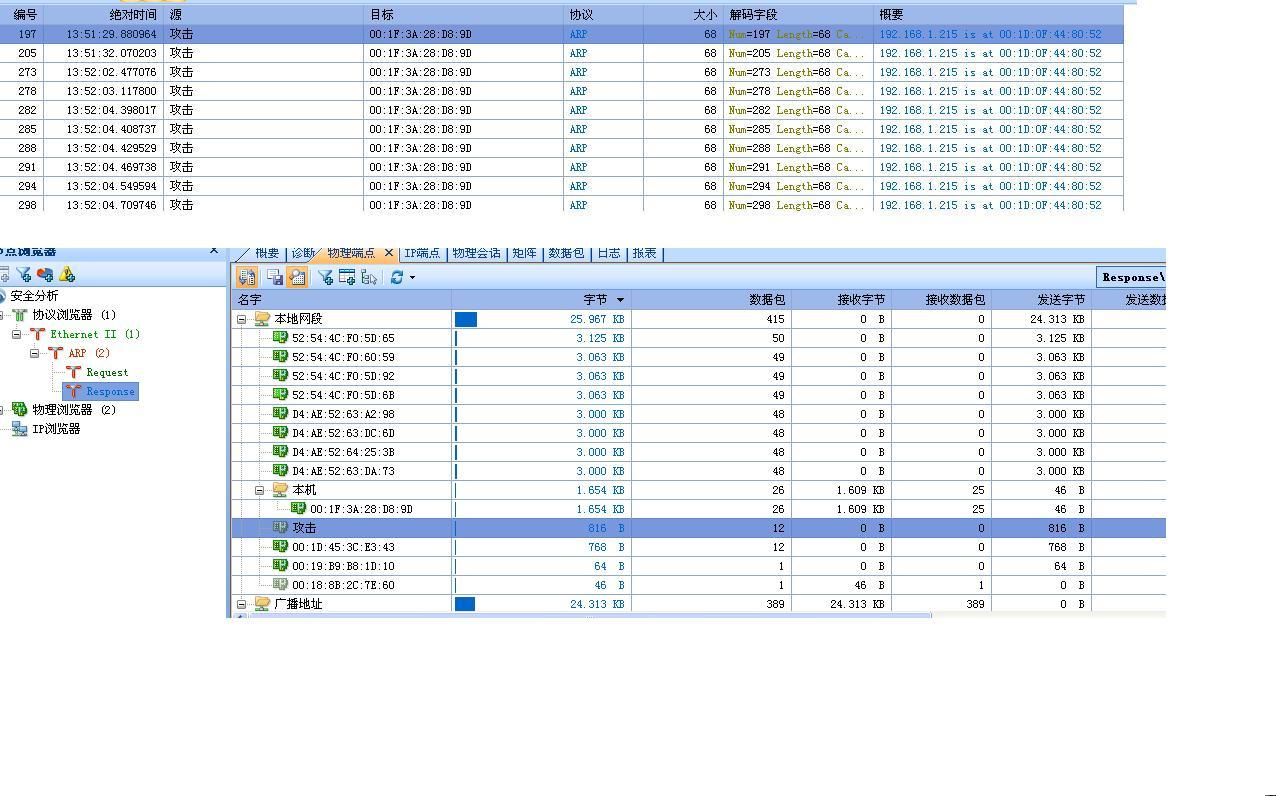
Task: Select IP浏览器 in the node browser
Action: [55, 429]
